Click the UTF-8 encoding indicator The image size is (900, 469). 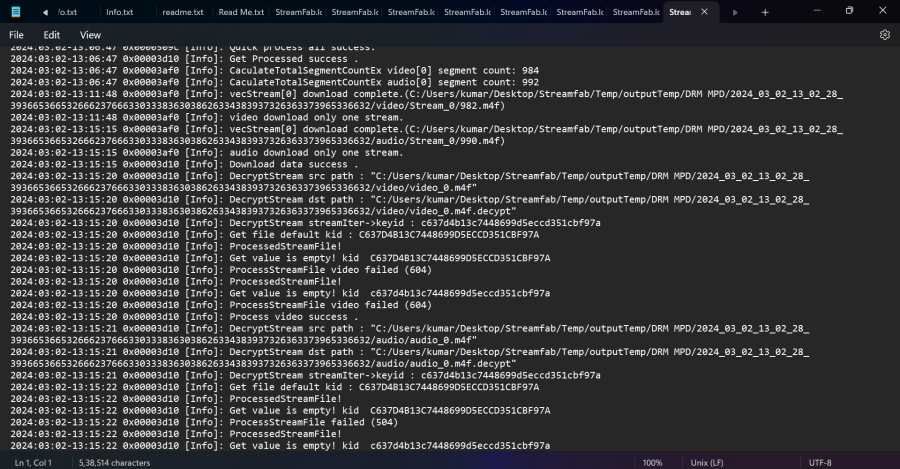click(820, 463)
